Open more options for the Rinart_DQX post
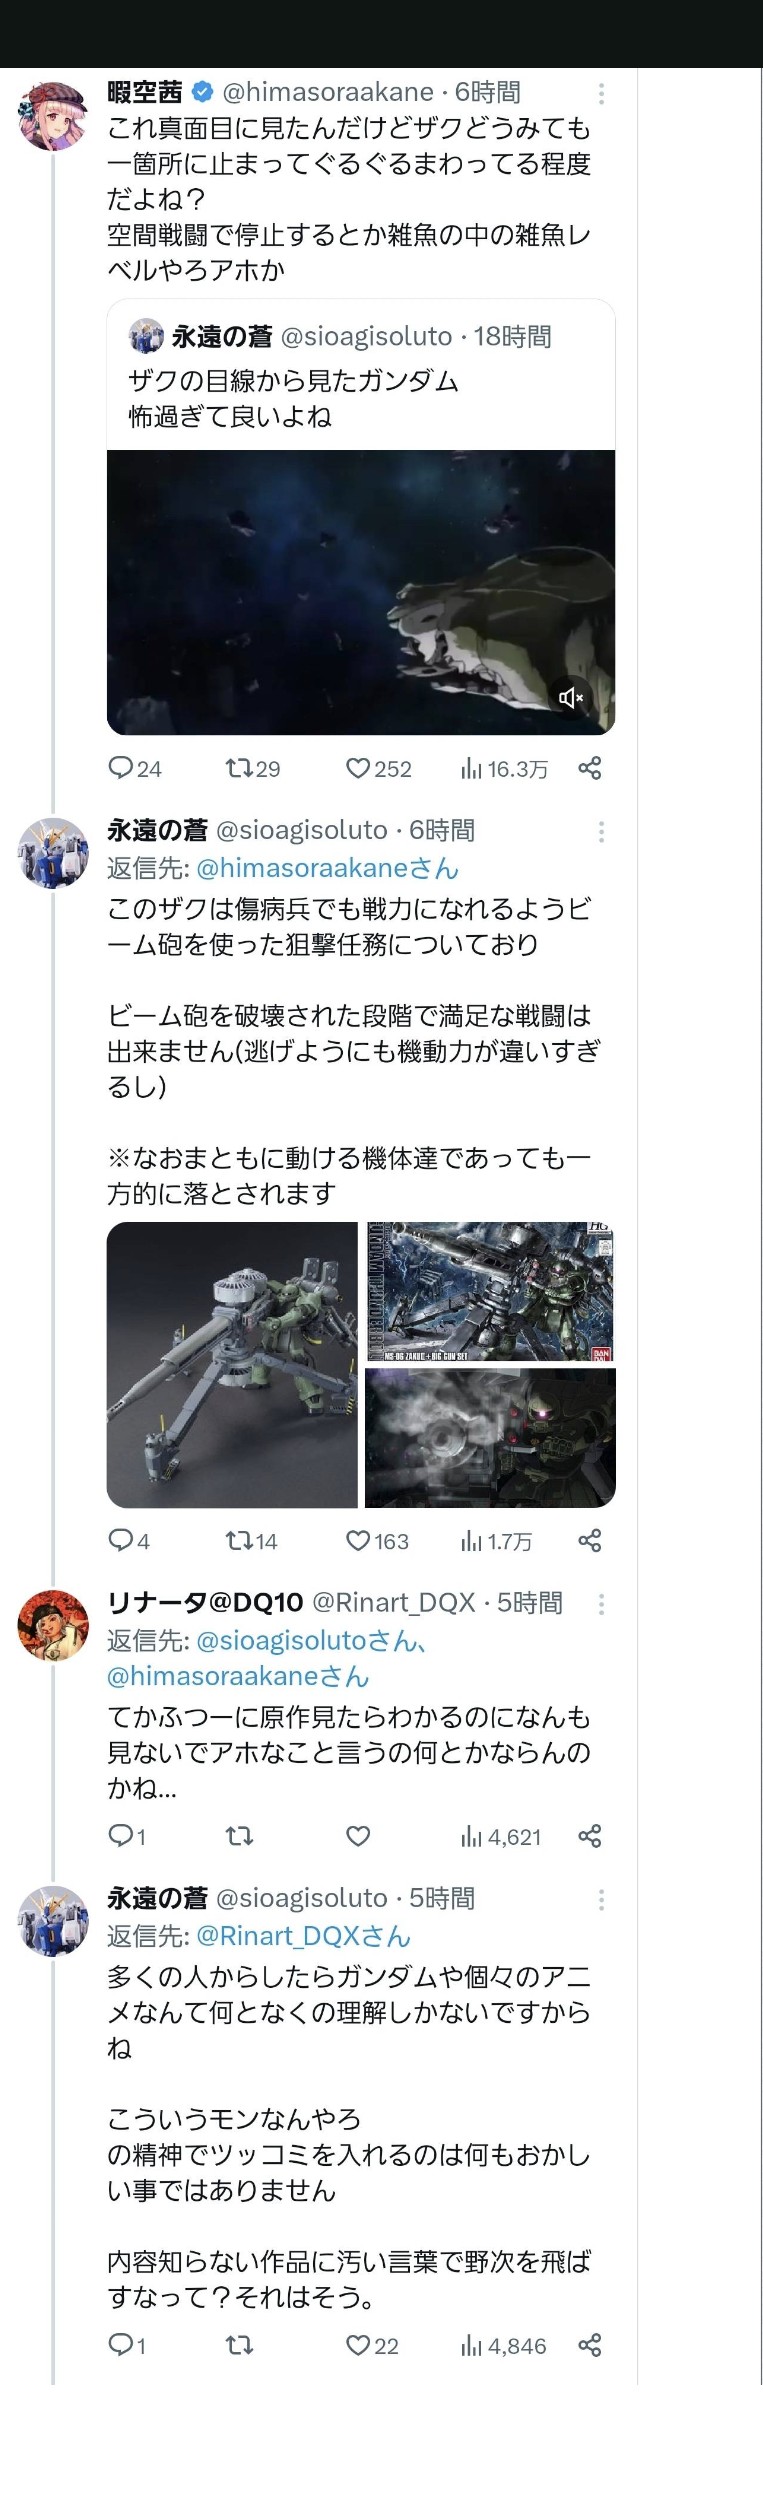Viewport: 763px width, 2520px height. pos(601,1603)
